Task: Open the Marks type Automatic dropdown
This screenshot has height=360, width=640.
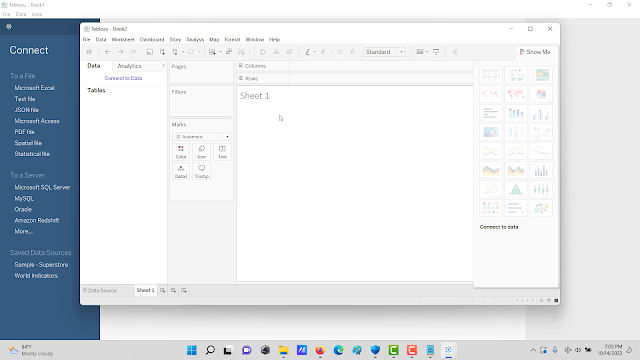Action: 202,137
